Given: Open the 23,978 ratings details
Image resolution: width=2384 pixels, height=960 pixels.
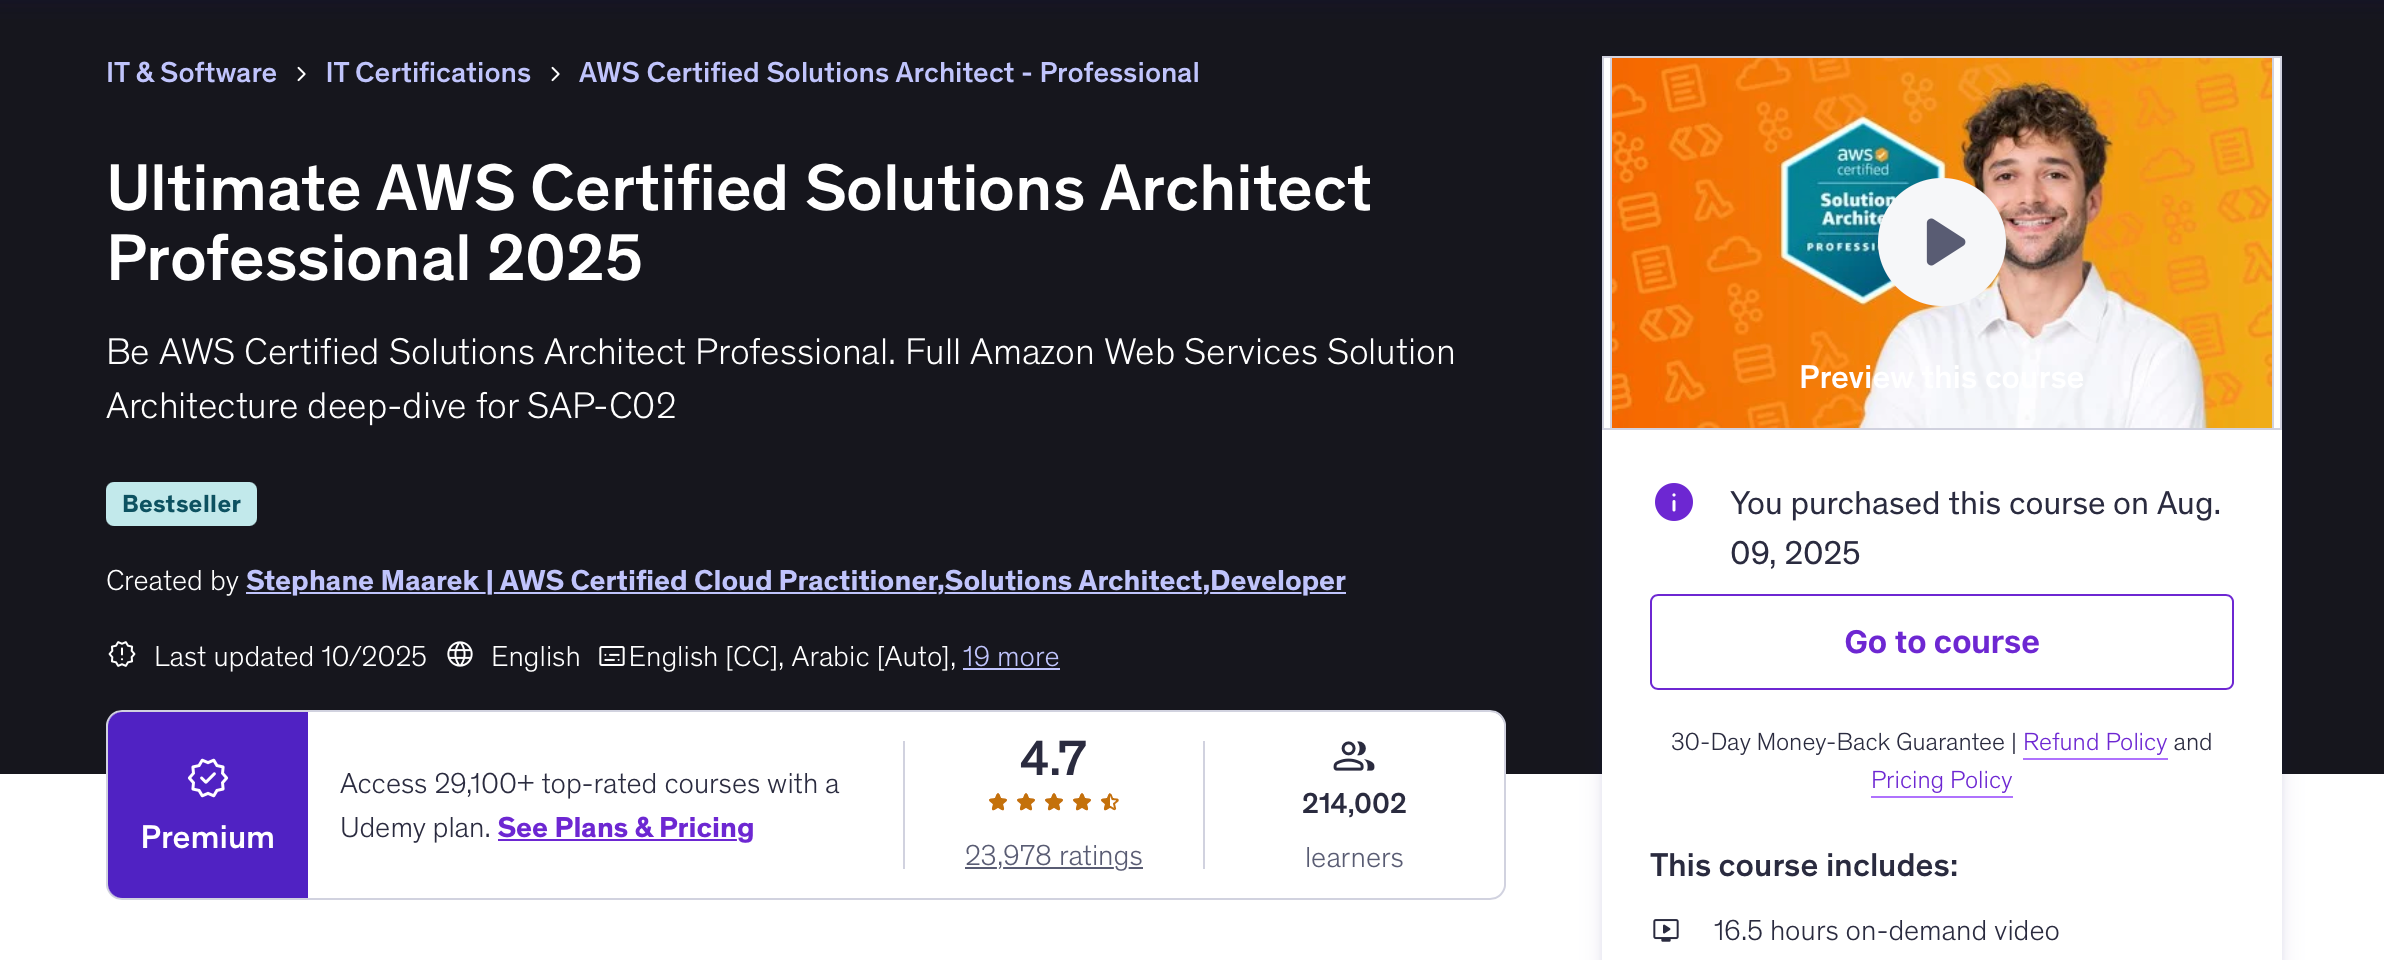Looking at the screenshot, I should click(1052, 855).
